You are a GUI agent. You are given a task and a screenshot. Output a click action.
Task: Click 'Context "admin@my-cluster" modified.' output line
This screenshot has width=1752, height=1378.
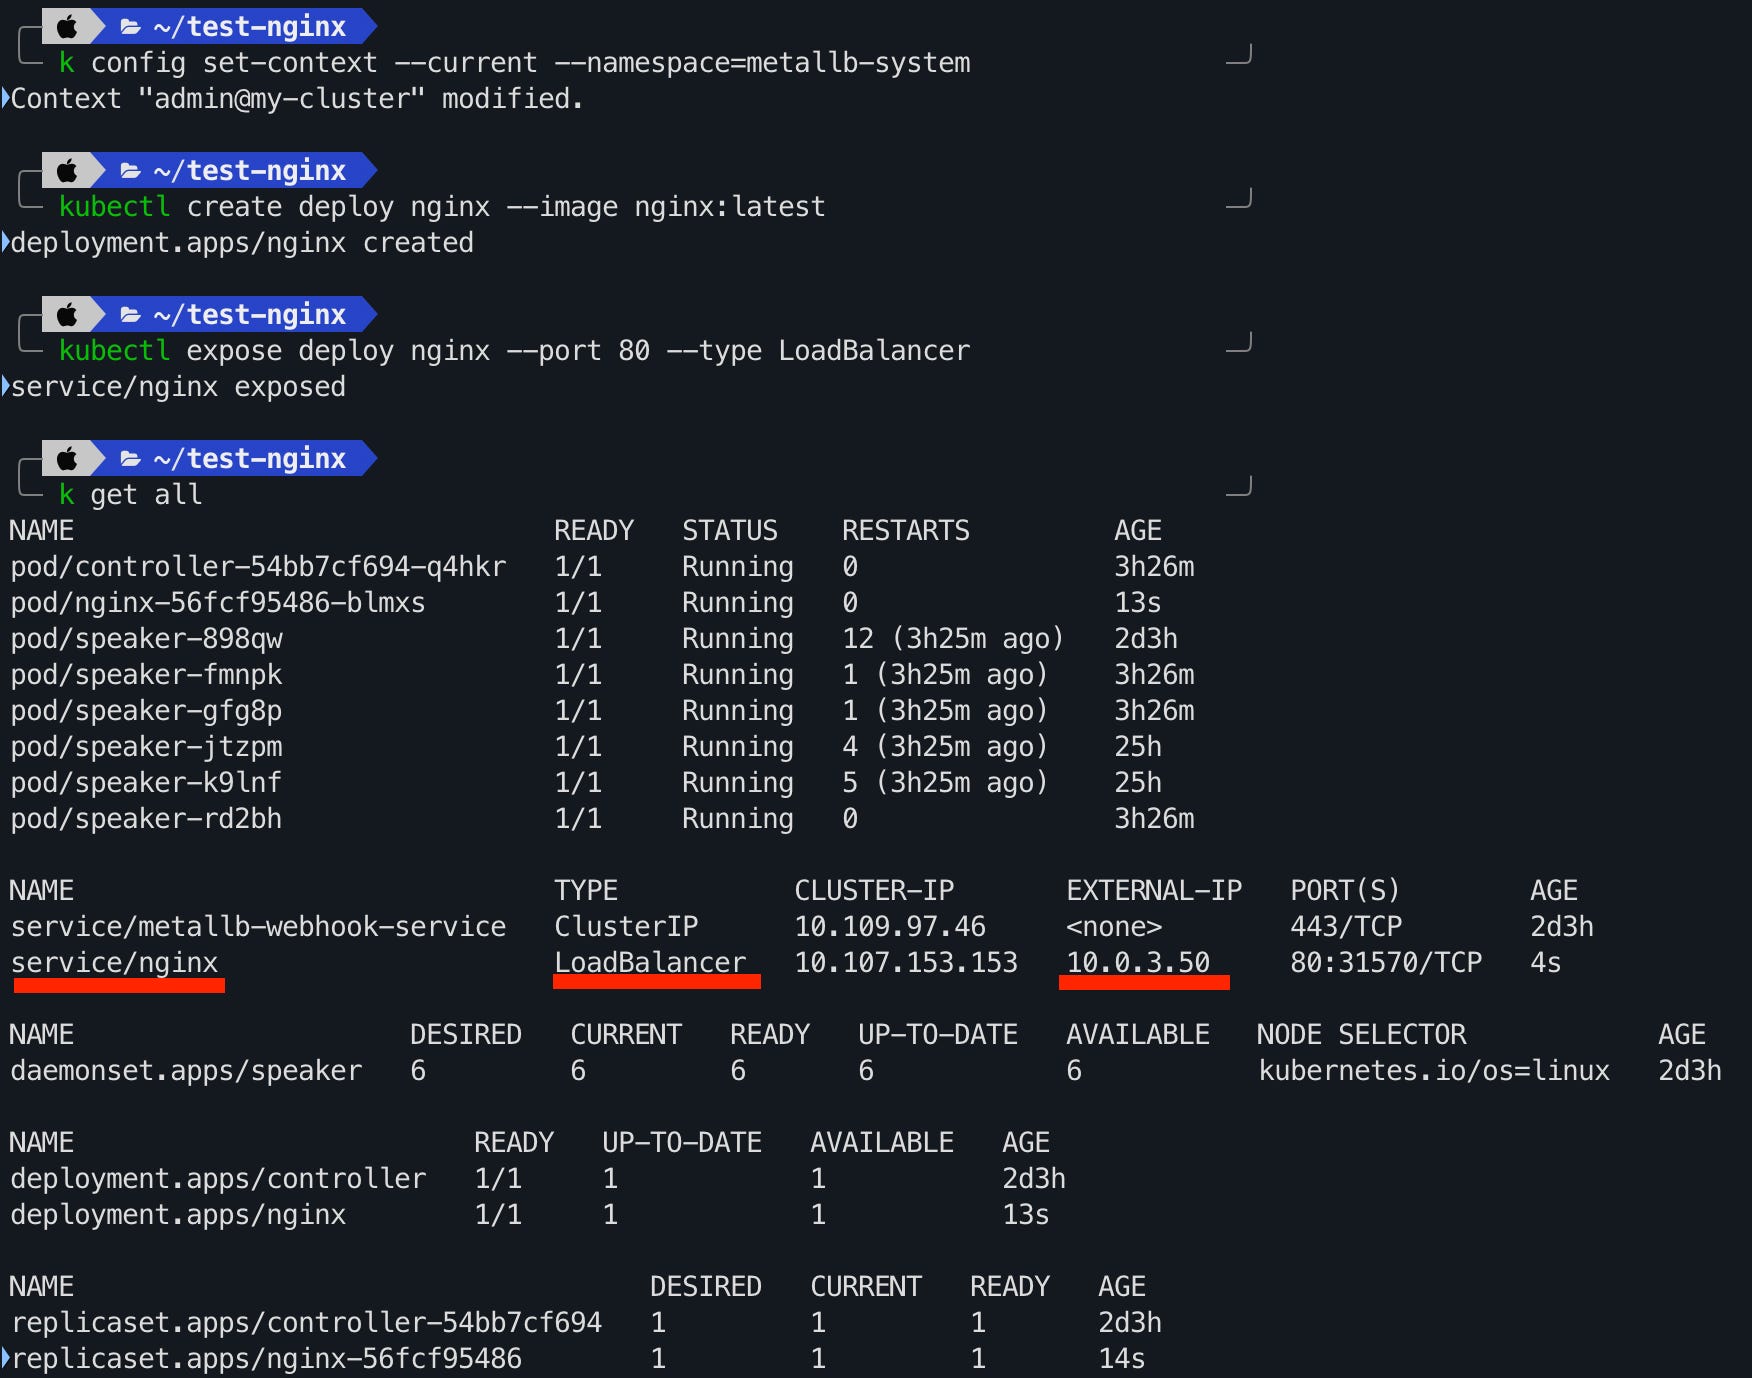pos(297,99)
